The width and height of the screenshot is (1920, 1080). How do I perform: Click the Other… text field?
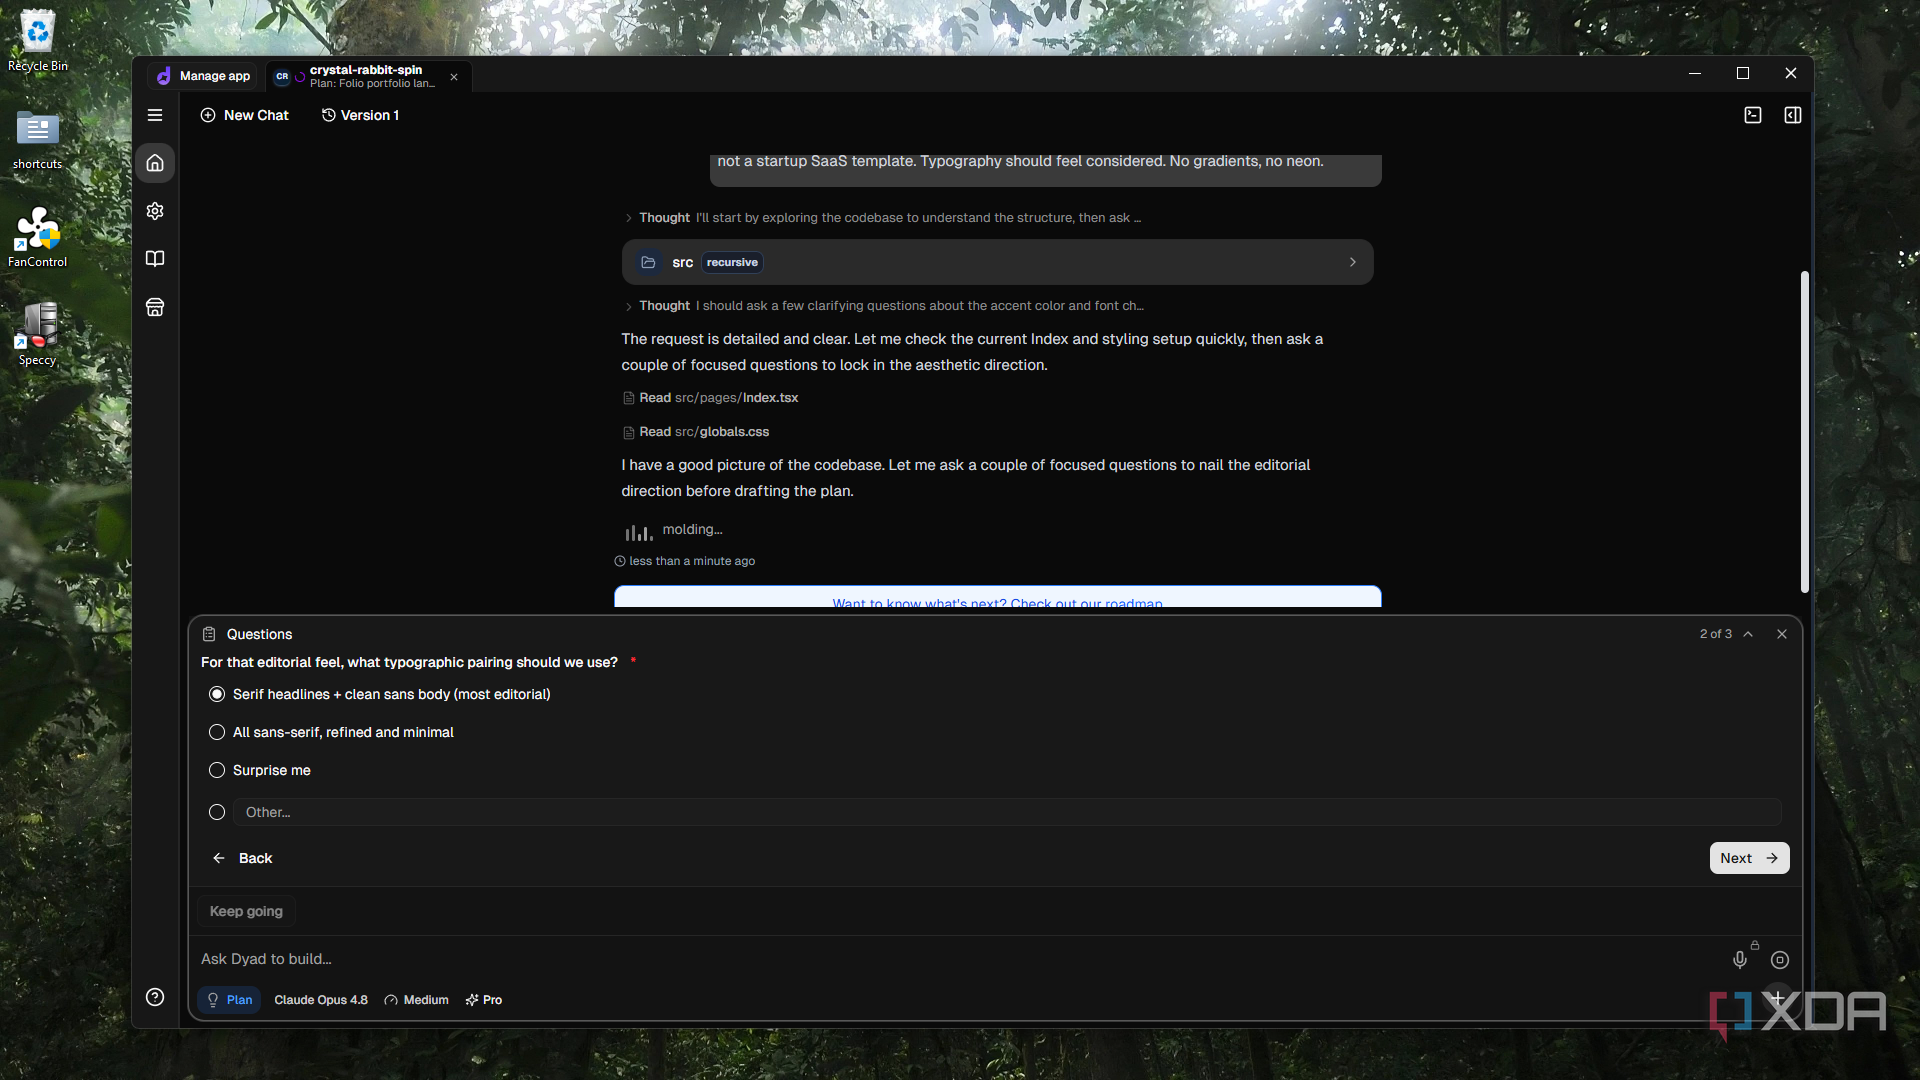click(1007, 812)
